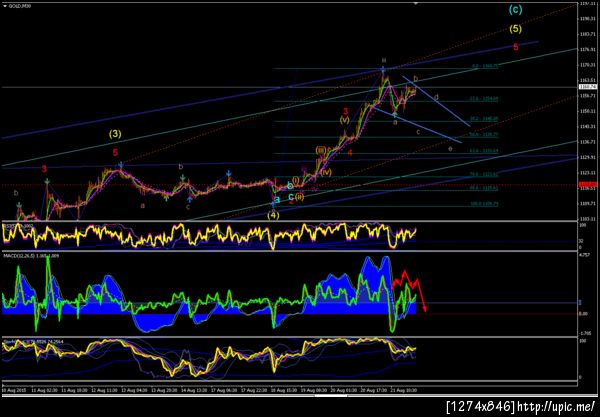Select the red 5 label under yellow (5)

(x=516, y=47)
